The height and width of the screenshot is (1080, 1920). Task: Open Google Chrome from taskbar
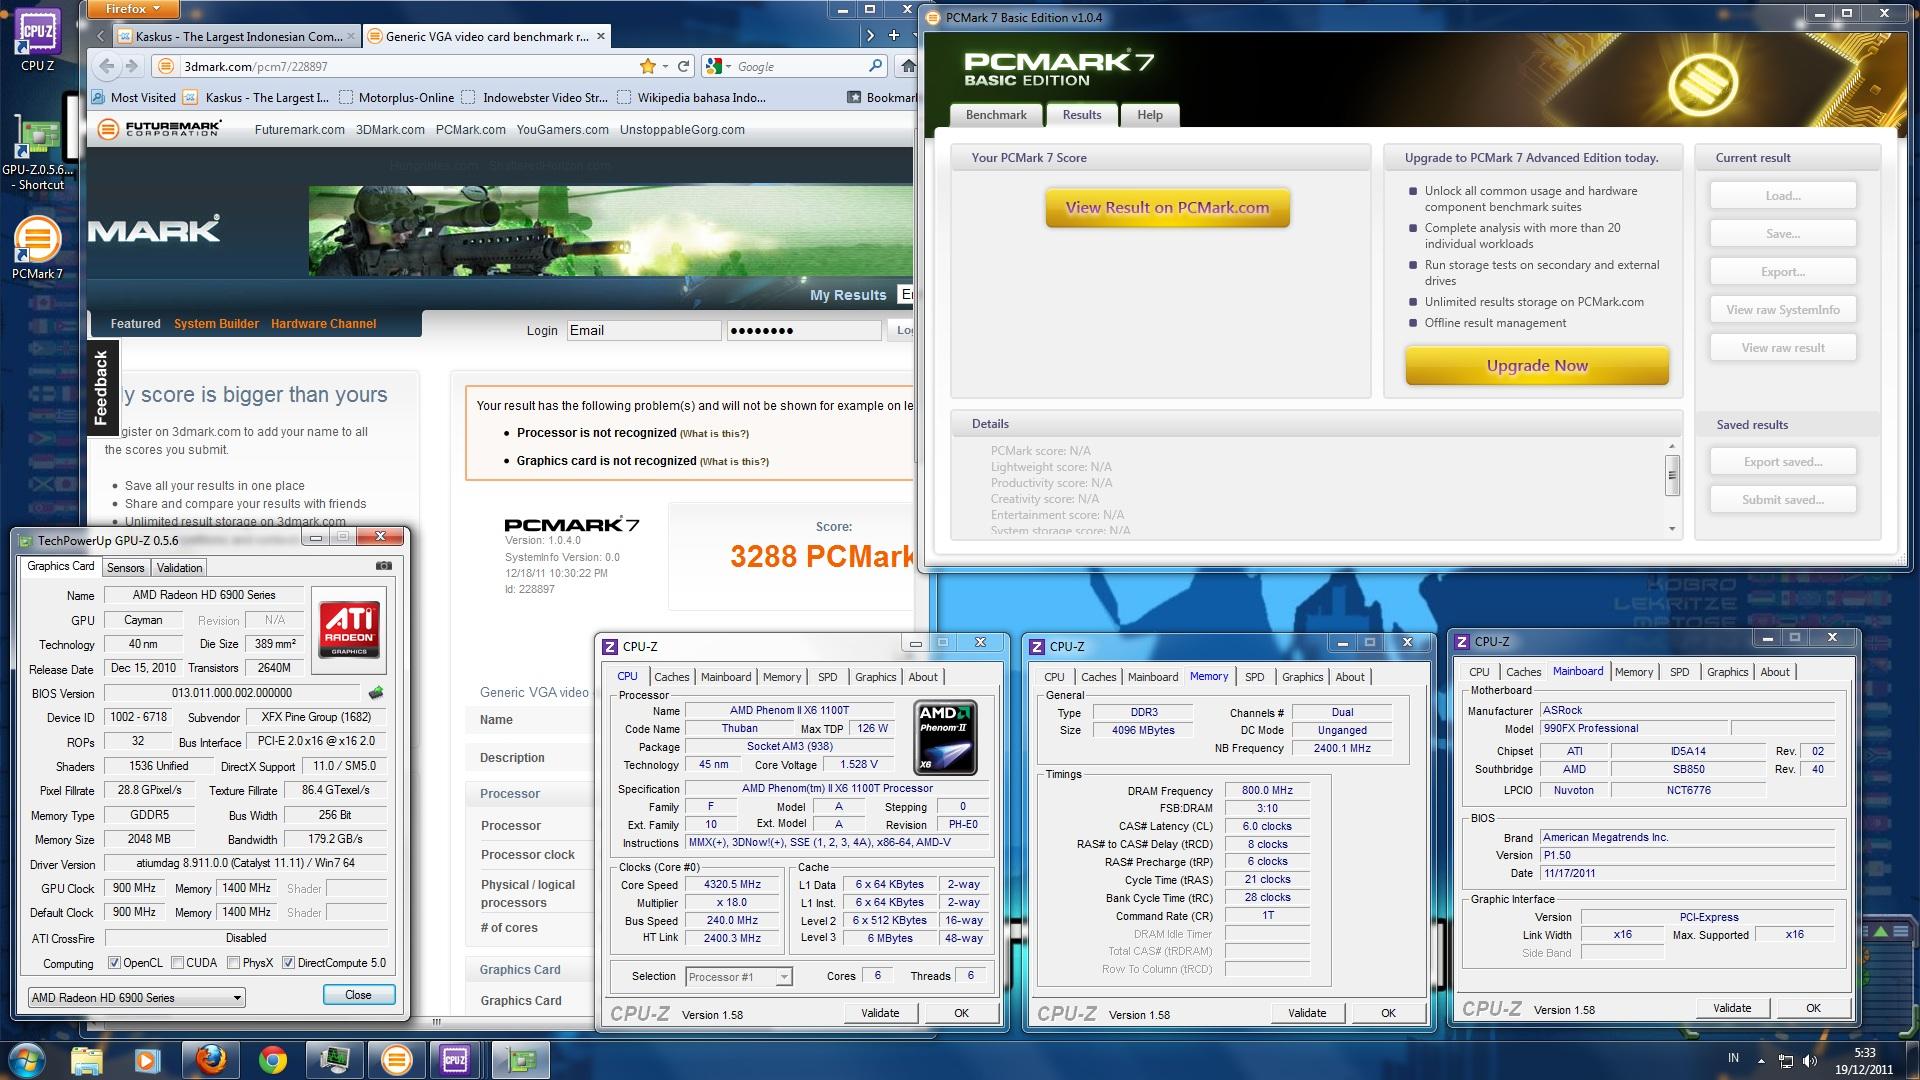coord(272,1060)
